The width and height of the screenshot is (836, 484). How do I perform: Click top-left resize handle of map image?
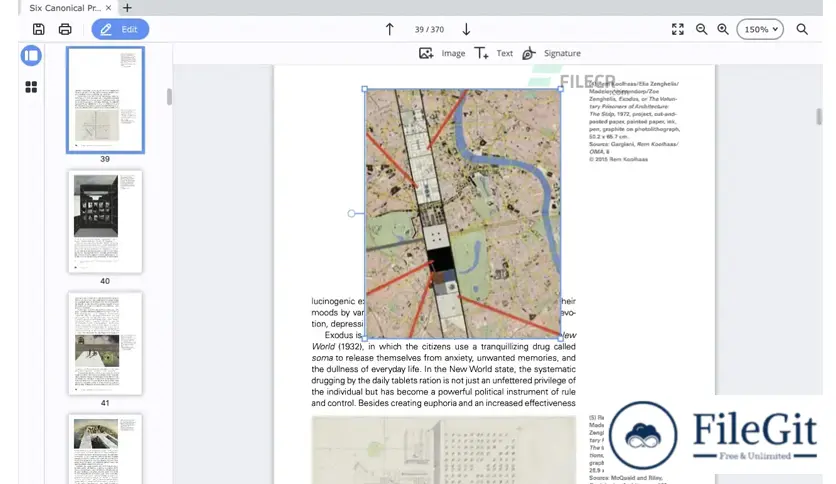tap(365, 89)
